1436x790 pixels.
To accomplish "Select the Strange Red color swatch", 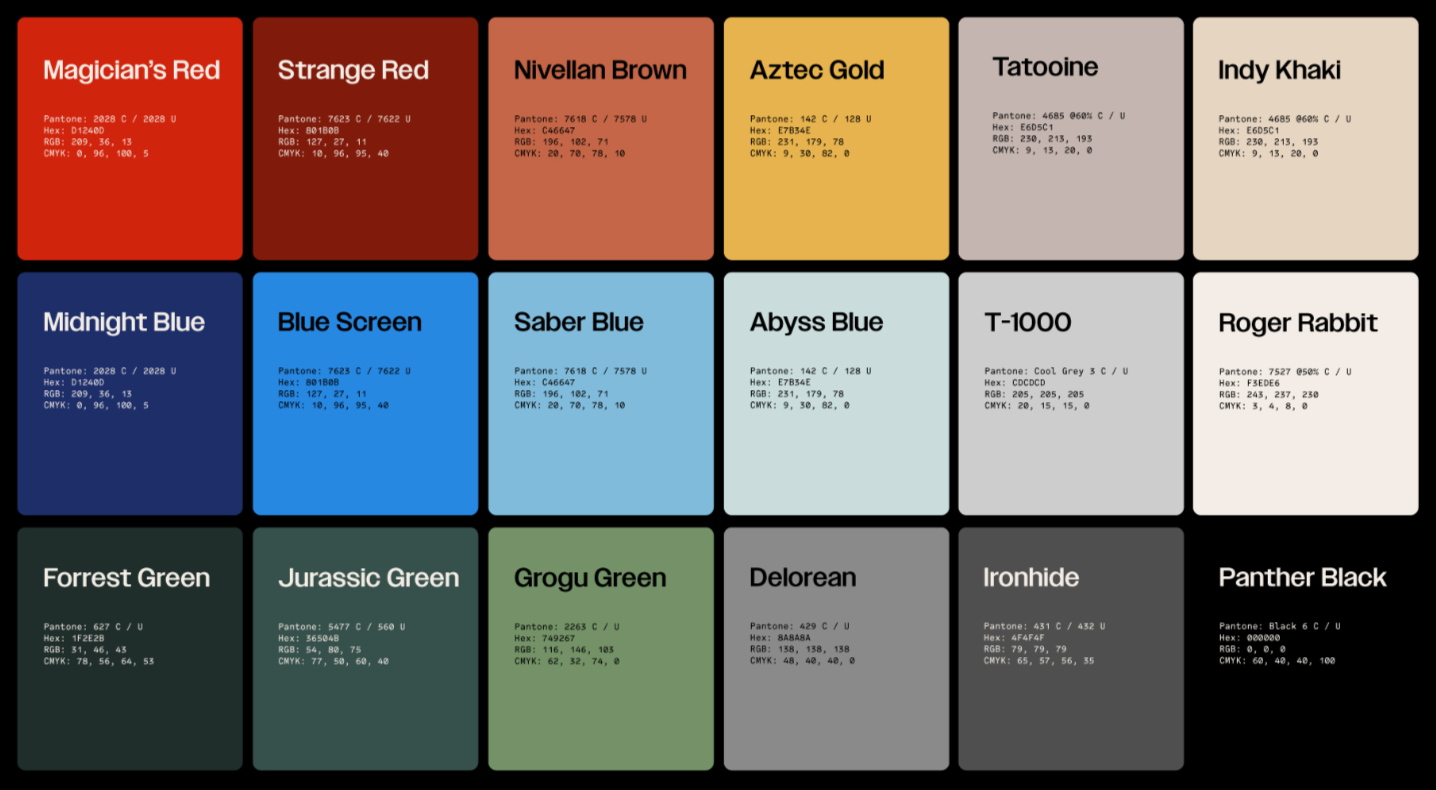I will pos(365,138).
